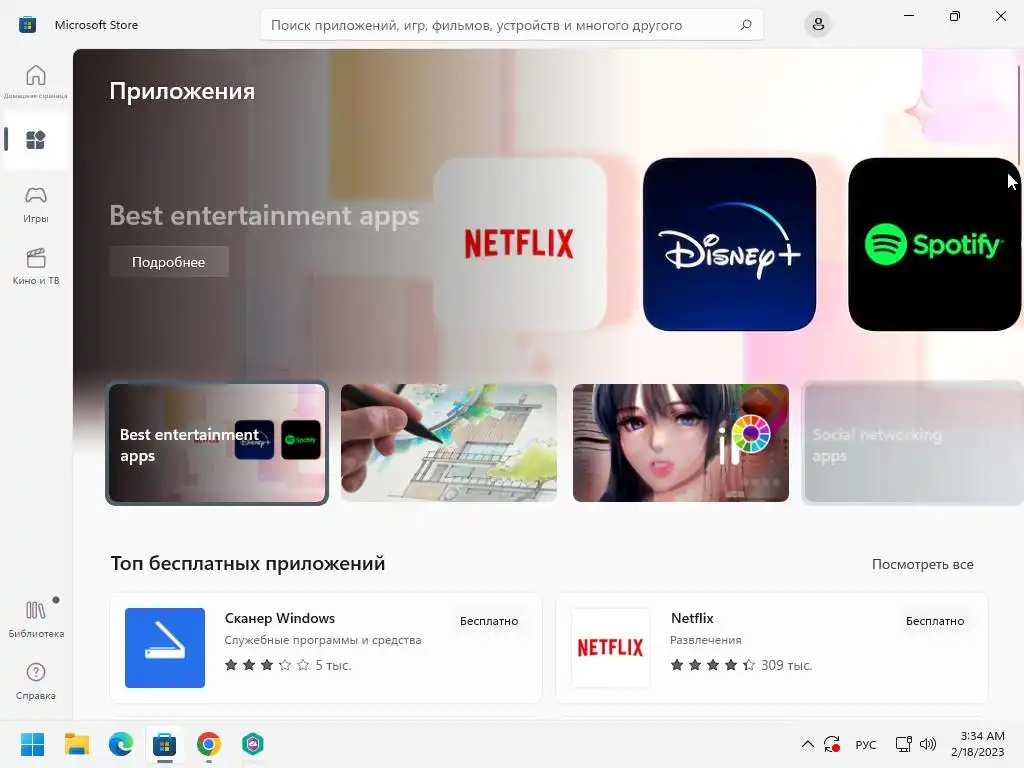Click the Best entertainment apps banner headline
Screen dimensions: 1024x768
point(264,216)
